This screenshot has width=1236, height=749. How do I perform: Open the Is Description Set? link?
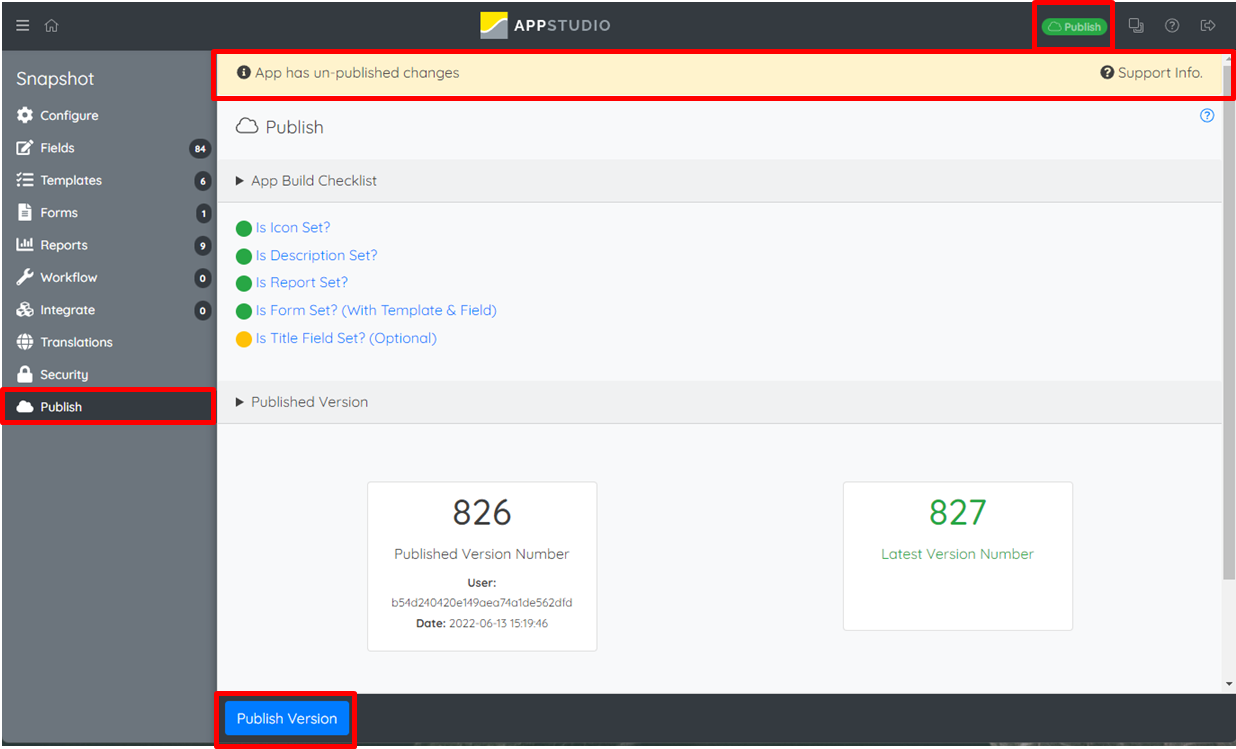(x=317, y=256)
